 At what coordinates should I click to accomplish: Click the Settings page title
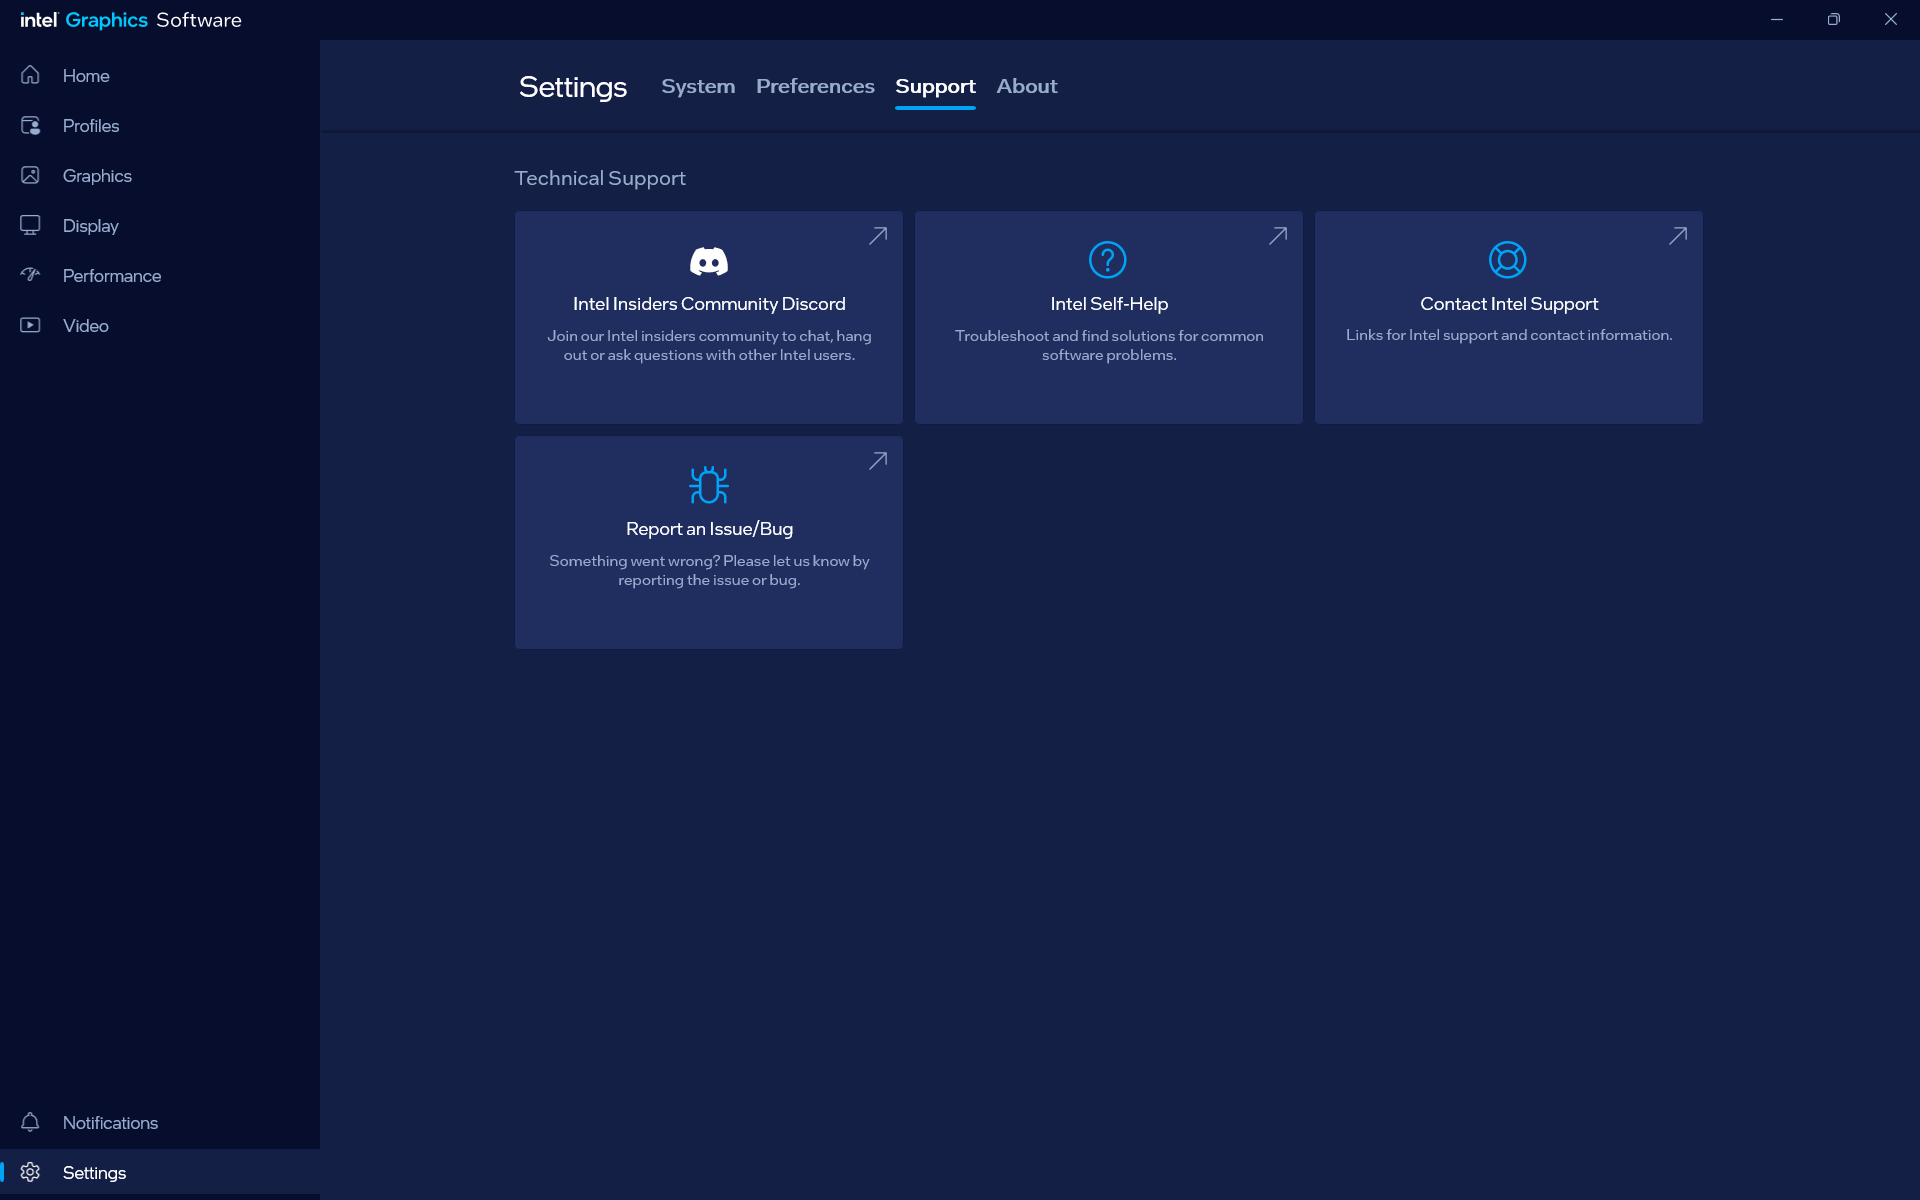[x=573, y=87]
